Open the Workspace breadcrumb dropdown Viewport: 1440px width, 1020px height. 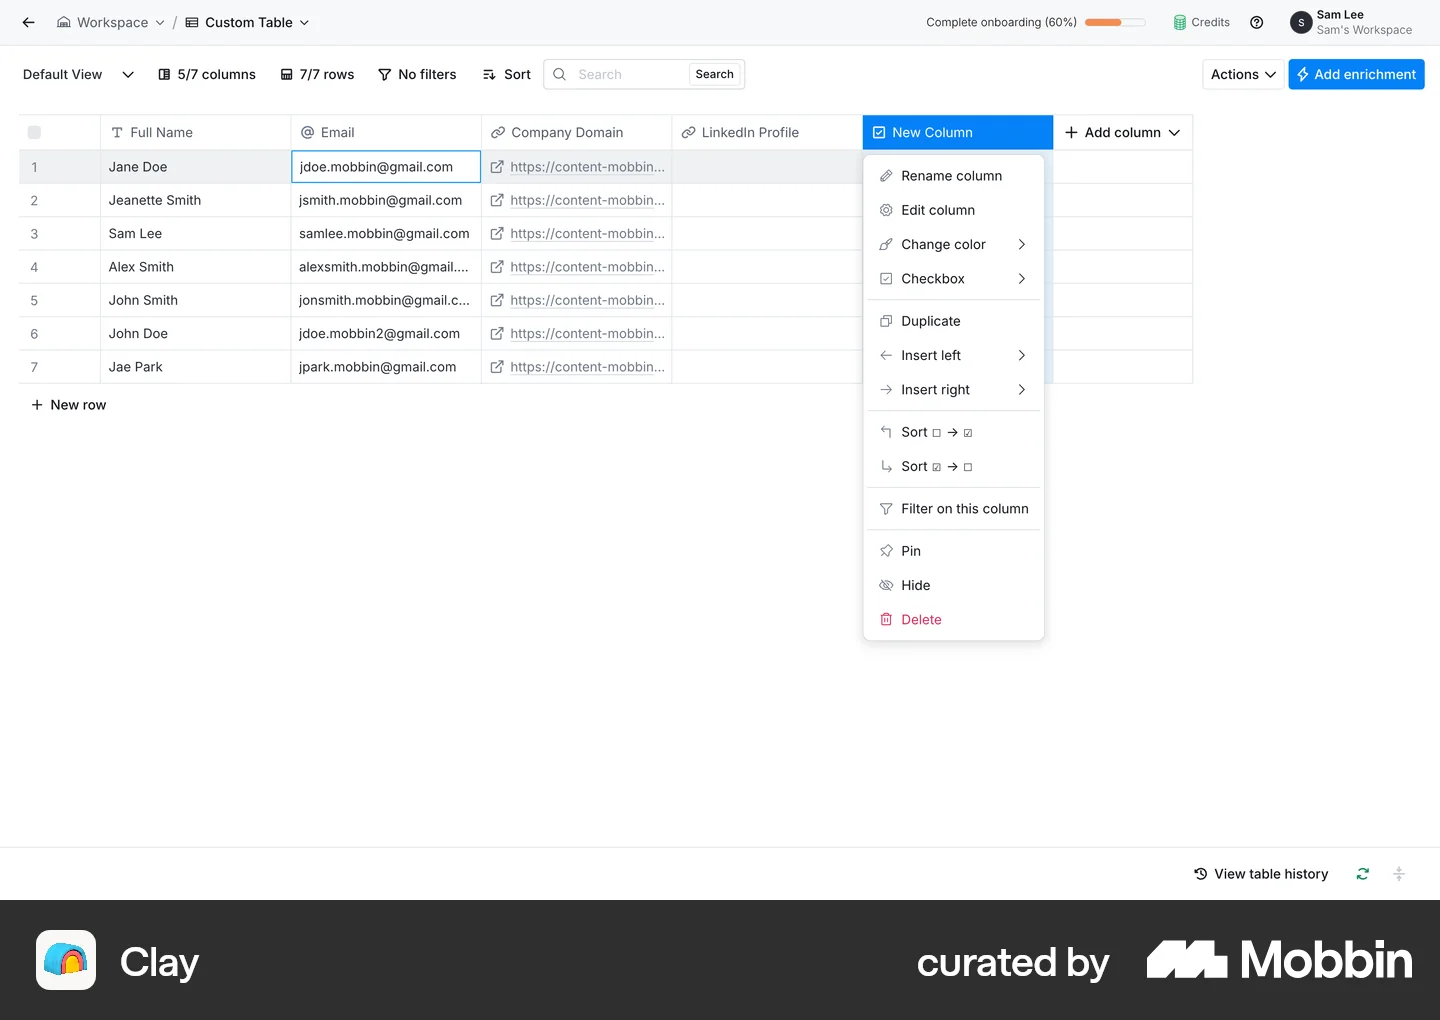point(160,22)
